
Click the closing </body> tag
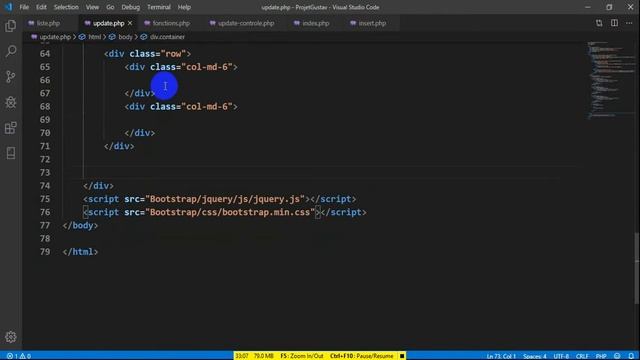tap(80, 225)
